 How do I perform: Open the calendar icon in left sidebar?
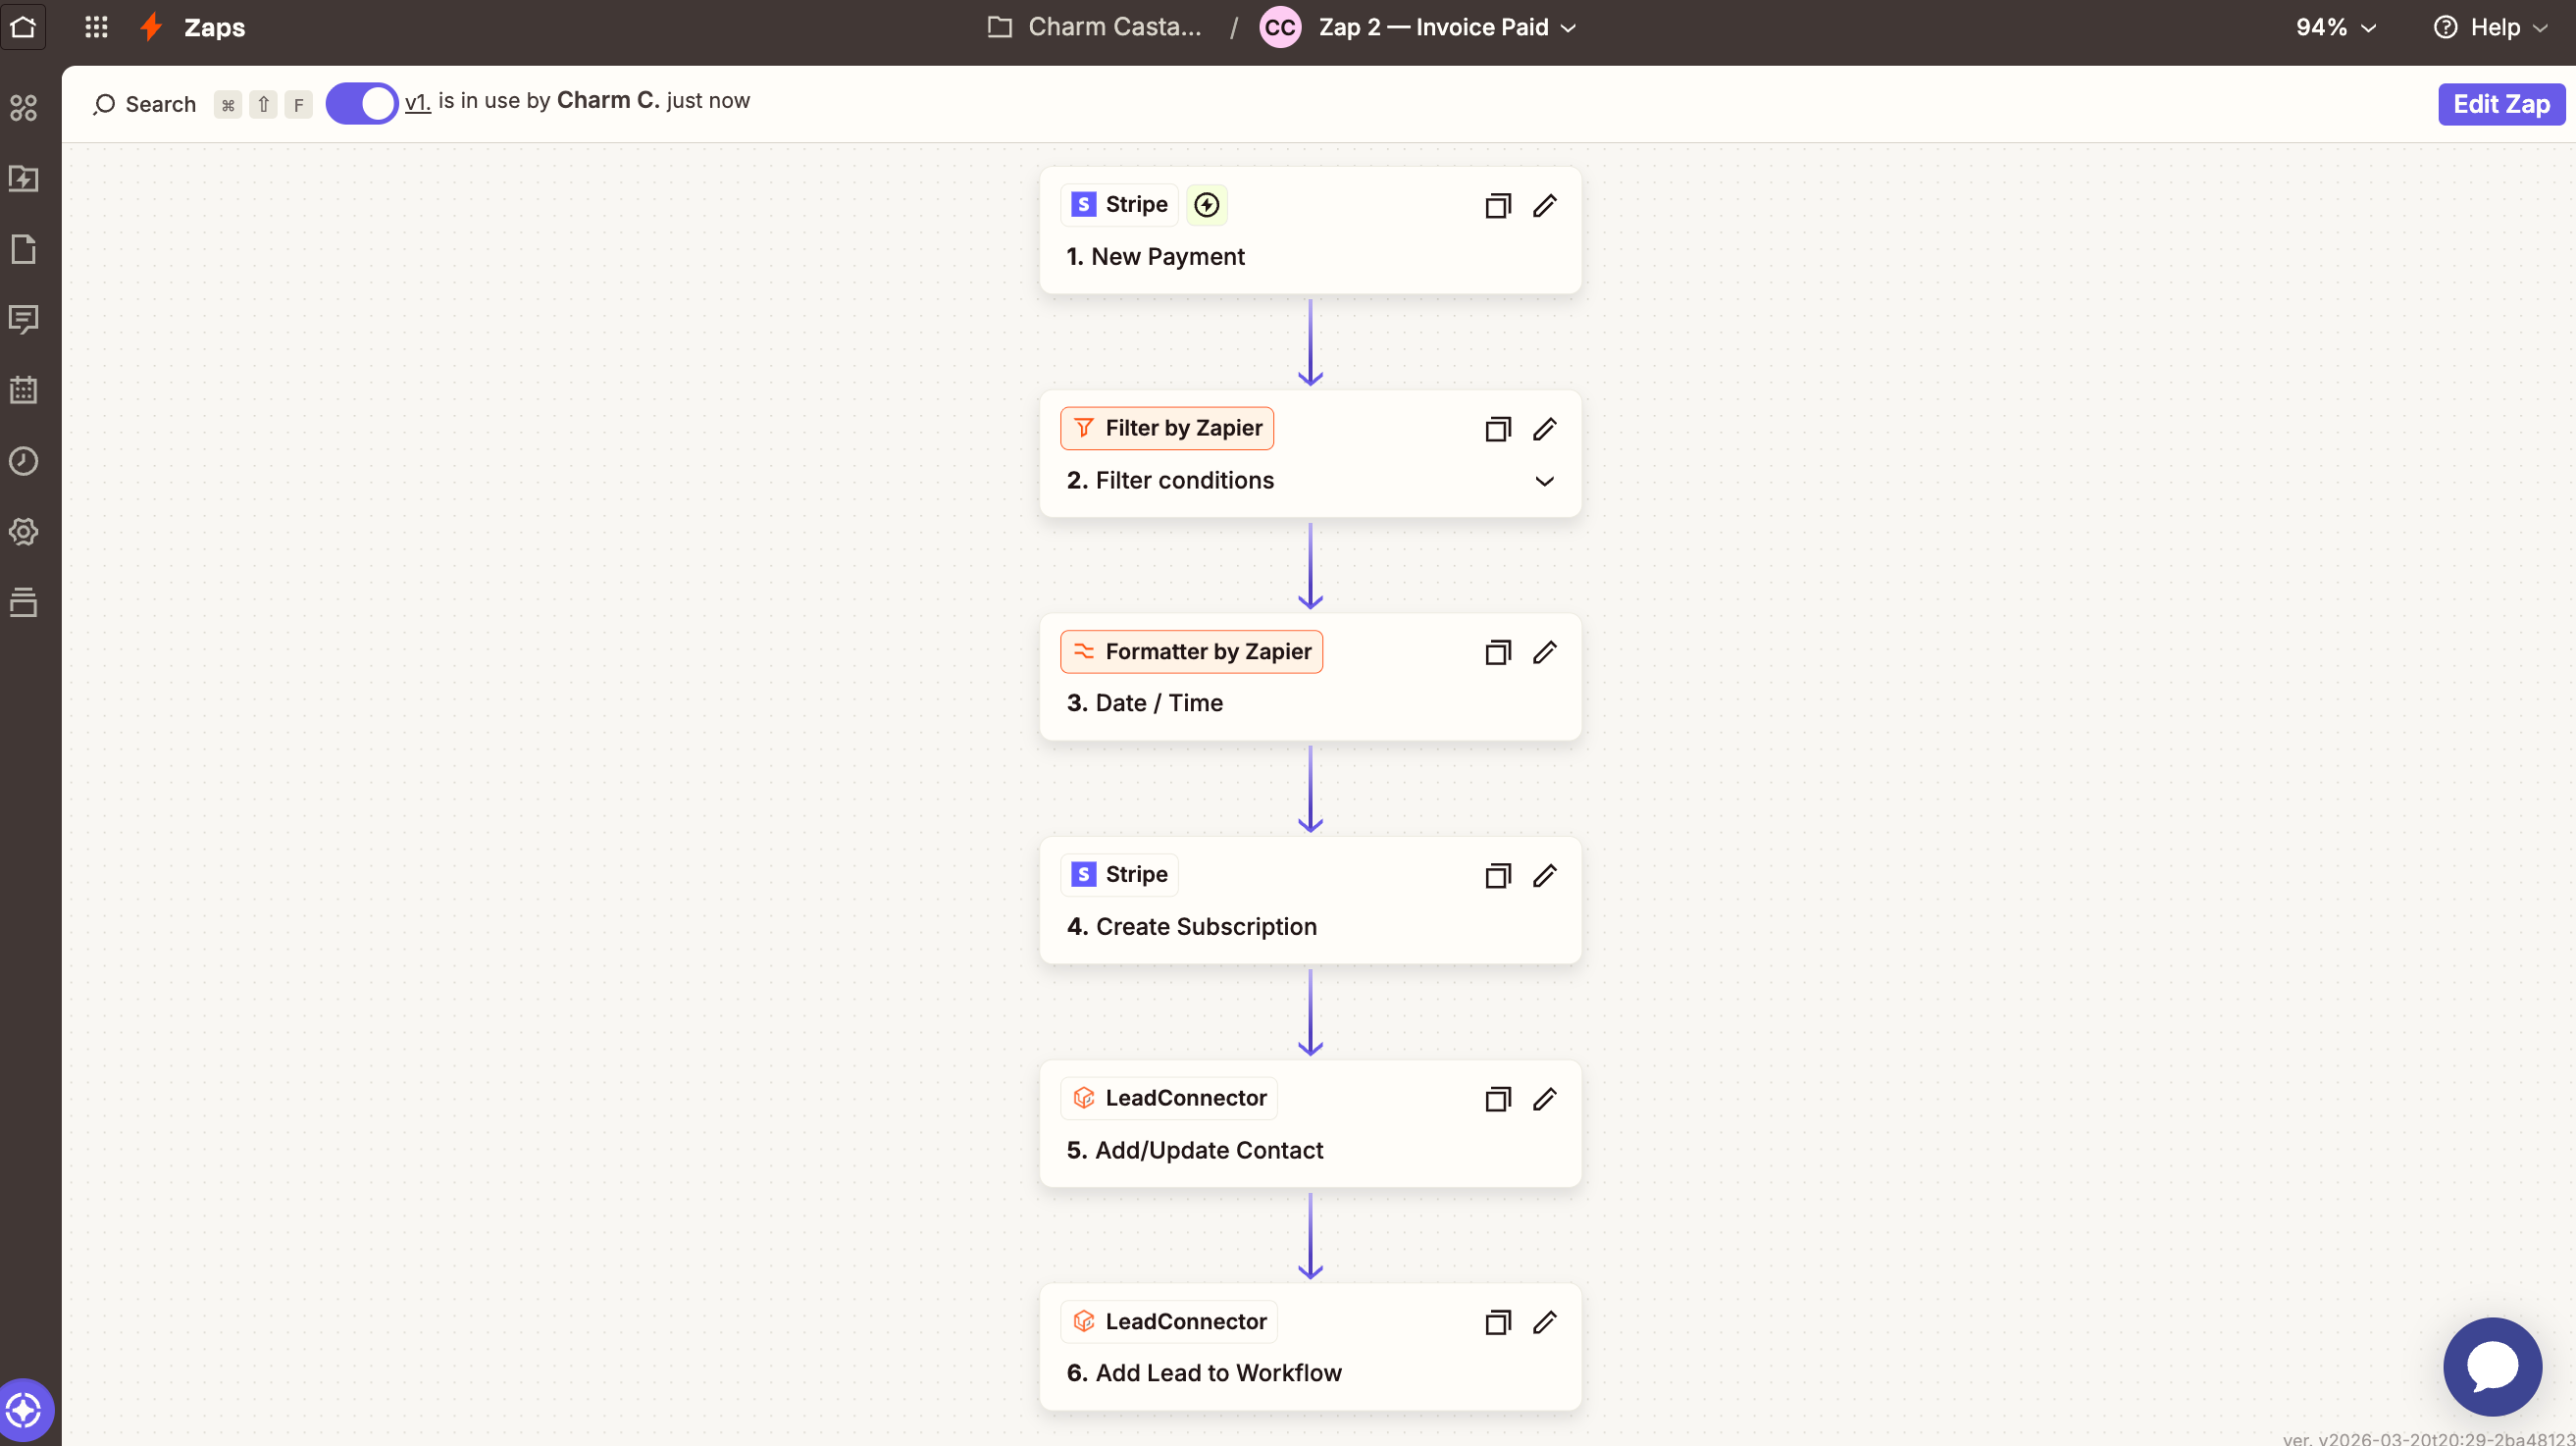(x=23, y=390)
